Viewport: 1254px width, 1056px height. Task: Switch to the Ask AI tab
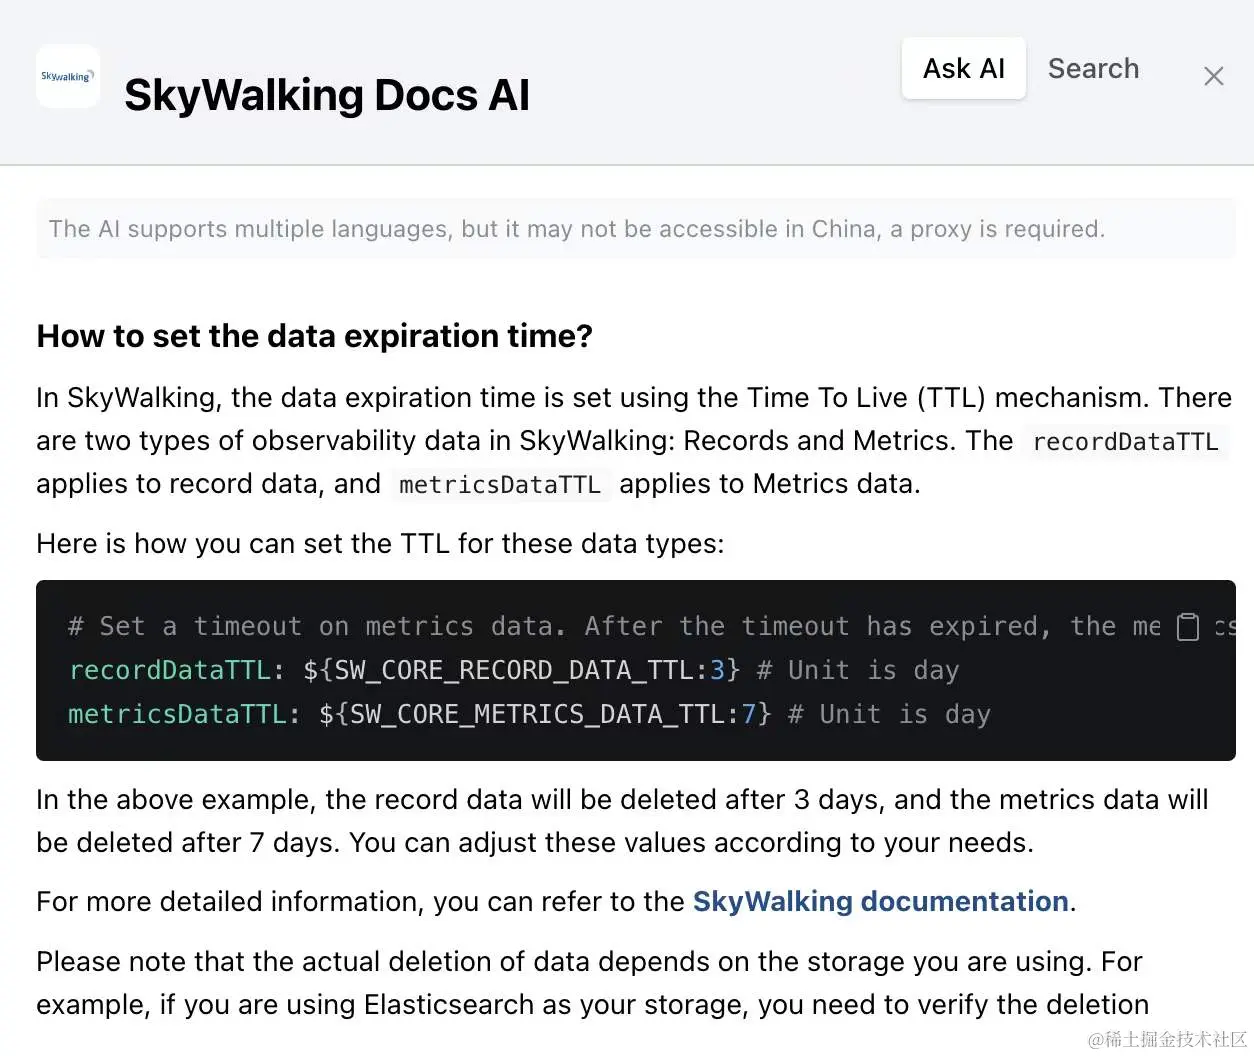coord(963,69)
